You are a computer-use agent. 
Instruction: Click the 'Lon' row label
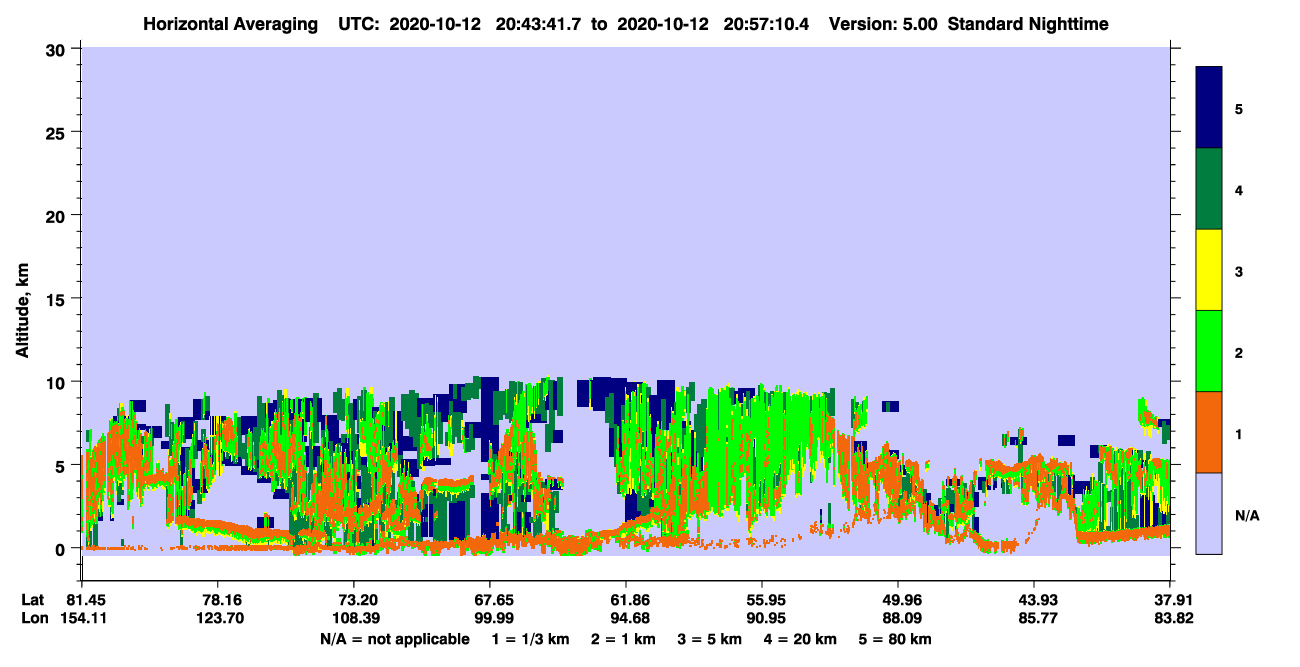[33, 619]
